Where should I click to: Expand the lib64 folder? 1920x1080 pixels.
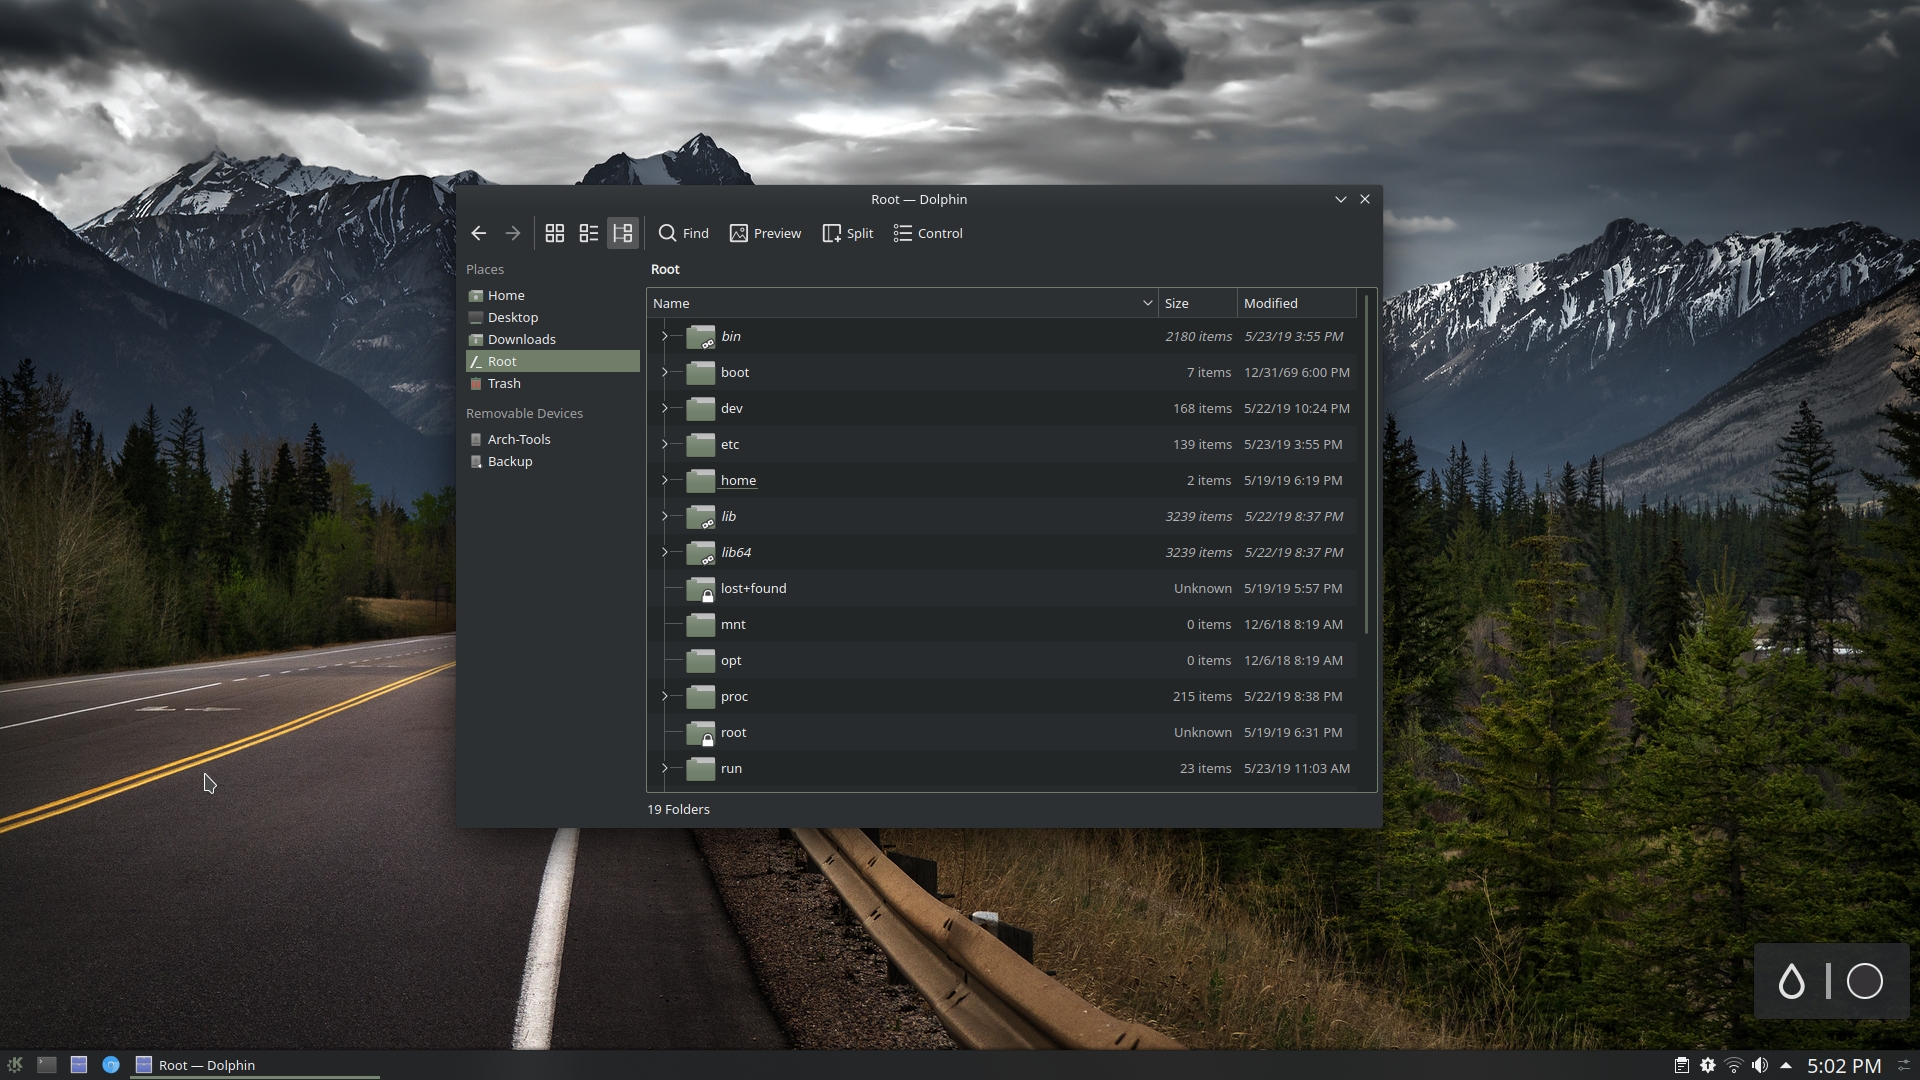point(664,552)
